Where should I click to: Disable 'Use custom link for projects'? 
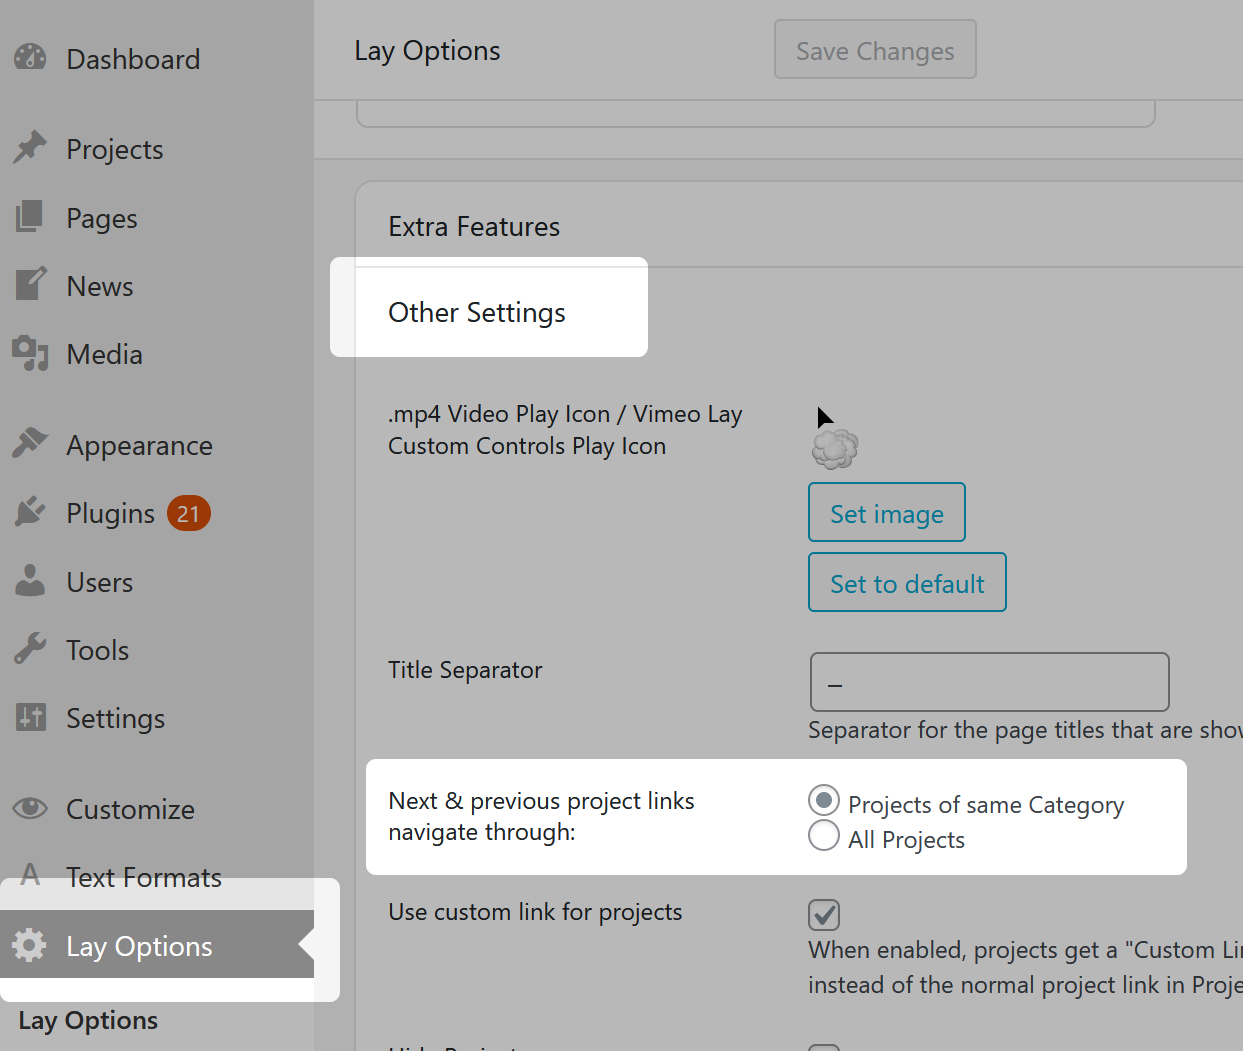coord(823,914)
